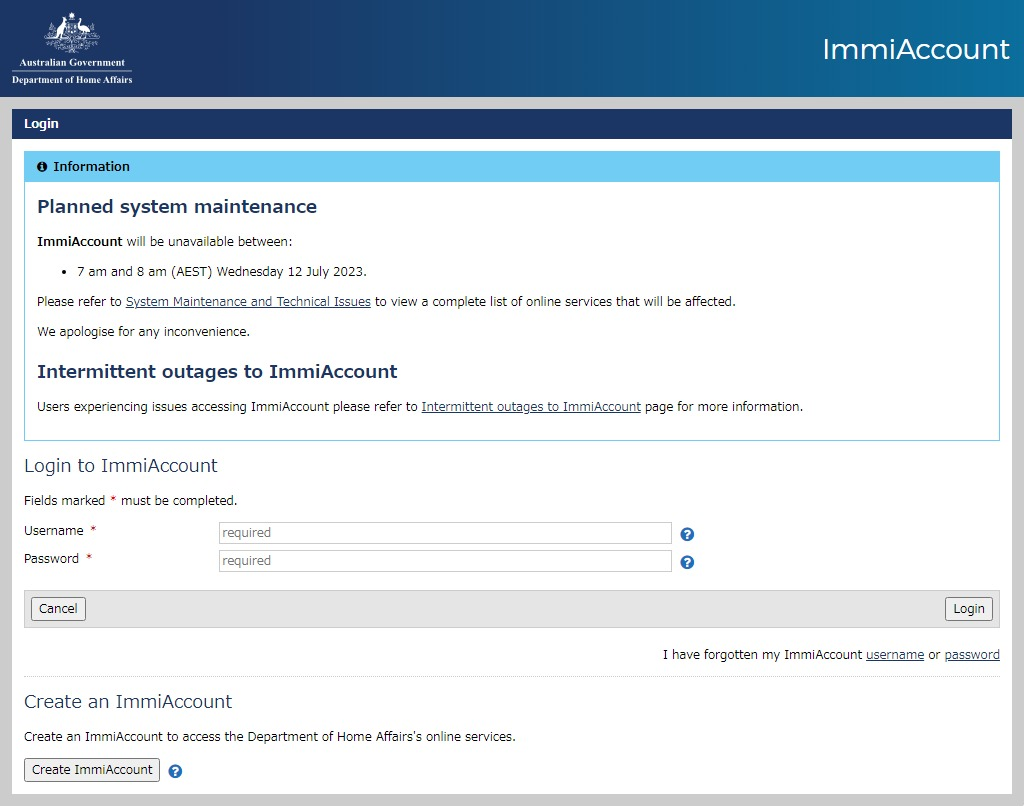
Task: Click the help icon beside Username field
Action: (x=687, y=534)
